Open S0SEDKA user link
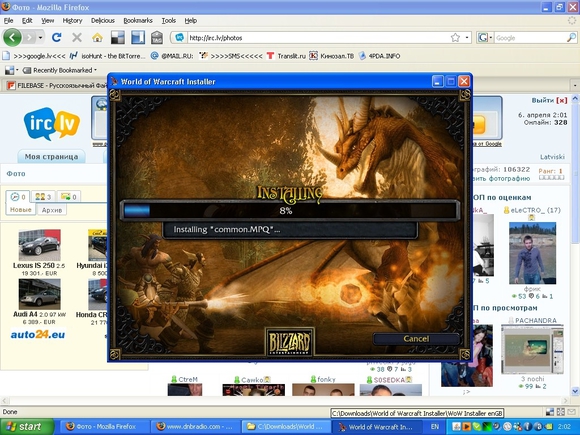 click(390, 380)
